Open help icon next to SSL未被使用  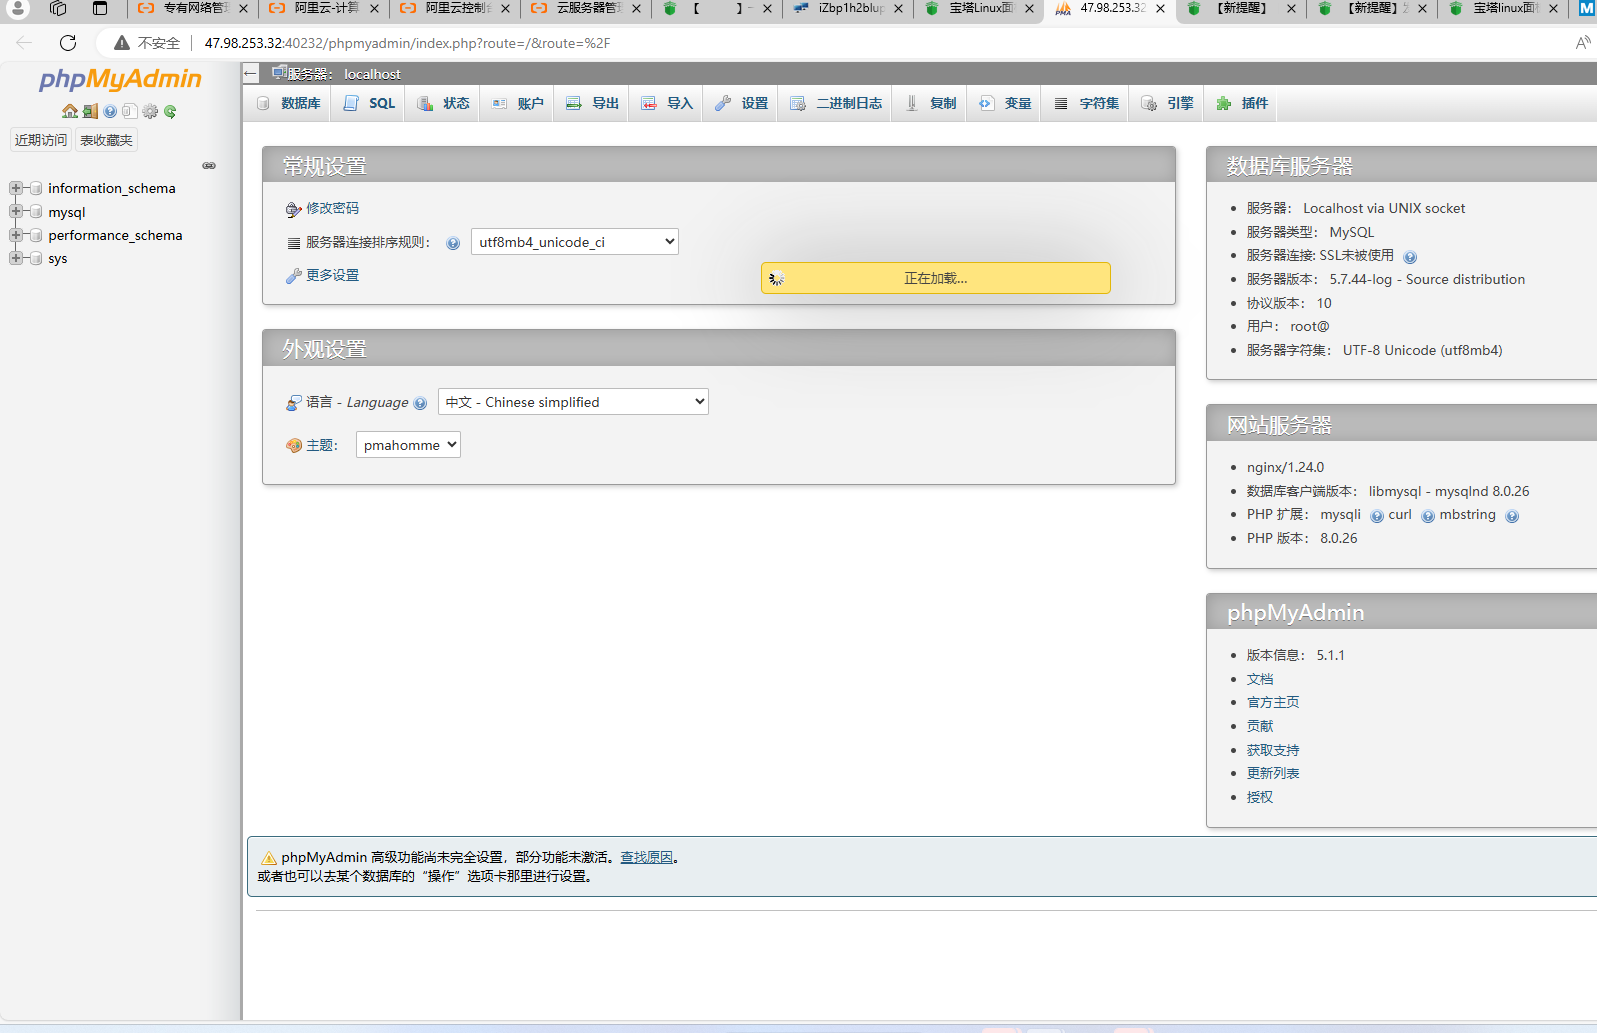[1410, 257]
